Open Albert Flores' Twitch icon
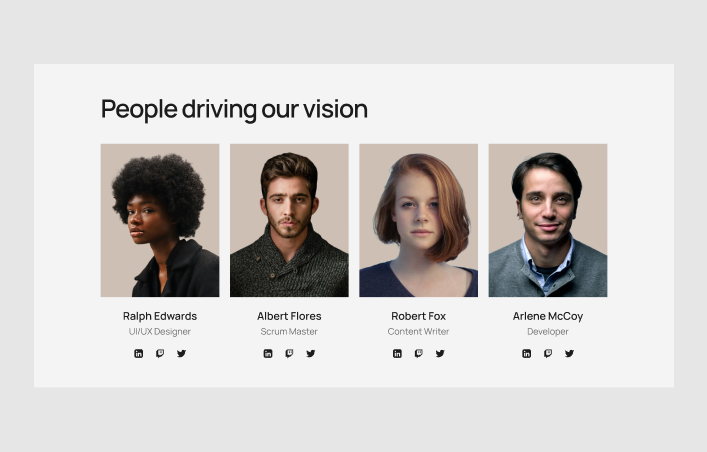Screen dimensions: 707x452 coord(289,354)
